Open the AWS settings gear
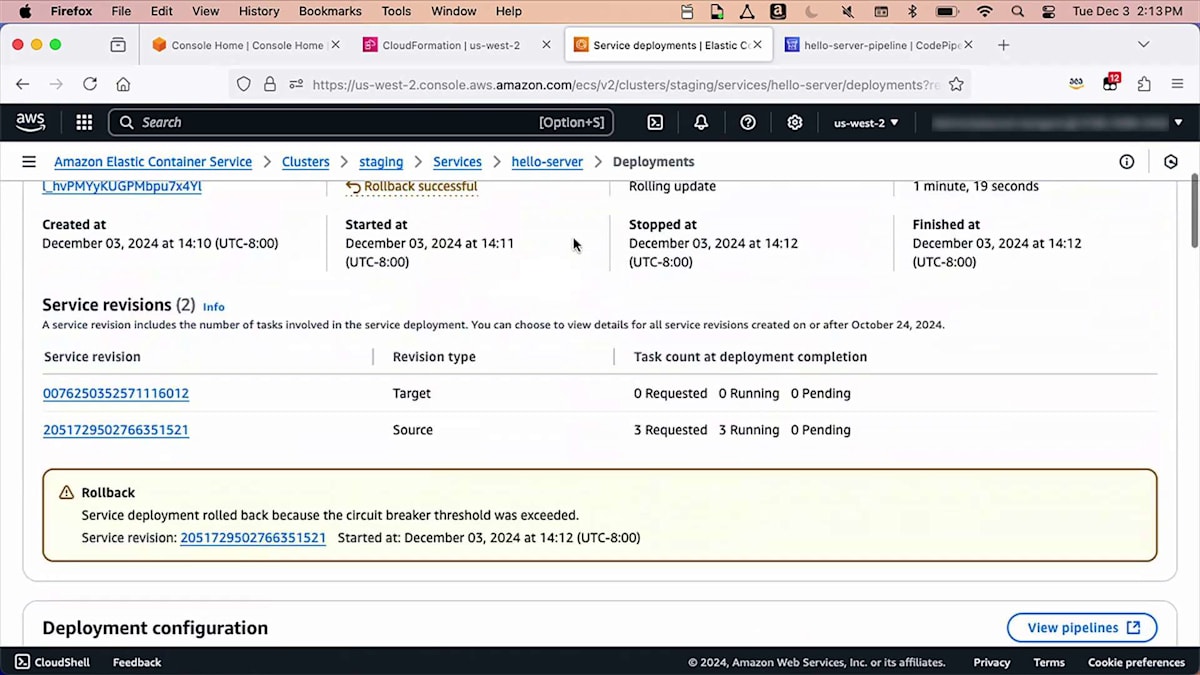The width and height of the screenshot is (1200, 675). click(x=795, y=122)
